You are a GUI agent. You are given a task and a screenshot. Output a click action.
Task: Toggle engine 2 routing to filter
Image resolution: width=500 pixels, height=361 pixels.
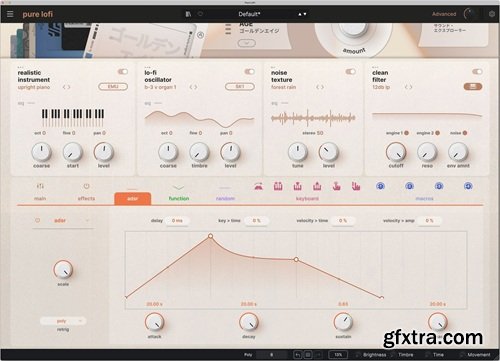[x=437, y=133]
